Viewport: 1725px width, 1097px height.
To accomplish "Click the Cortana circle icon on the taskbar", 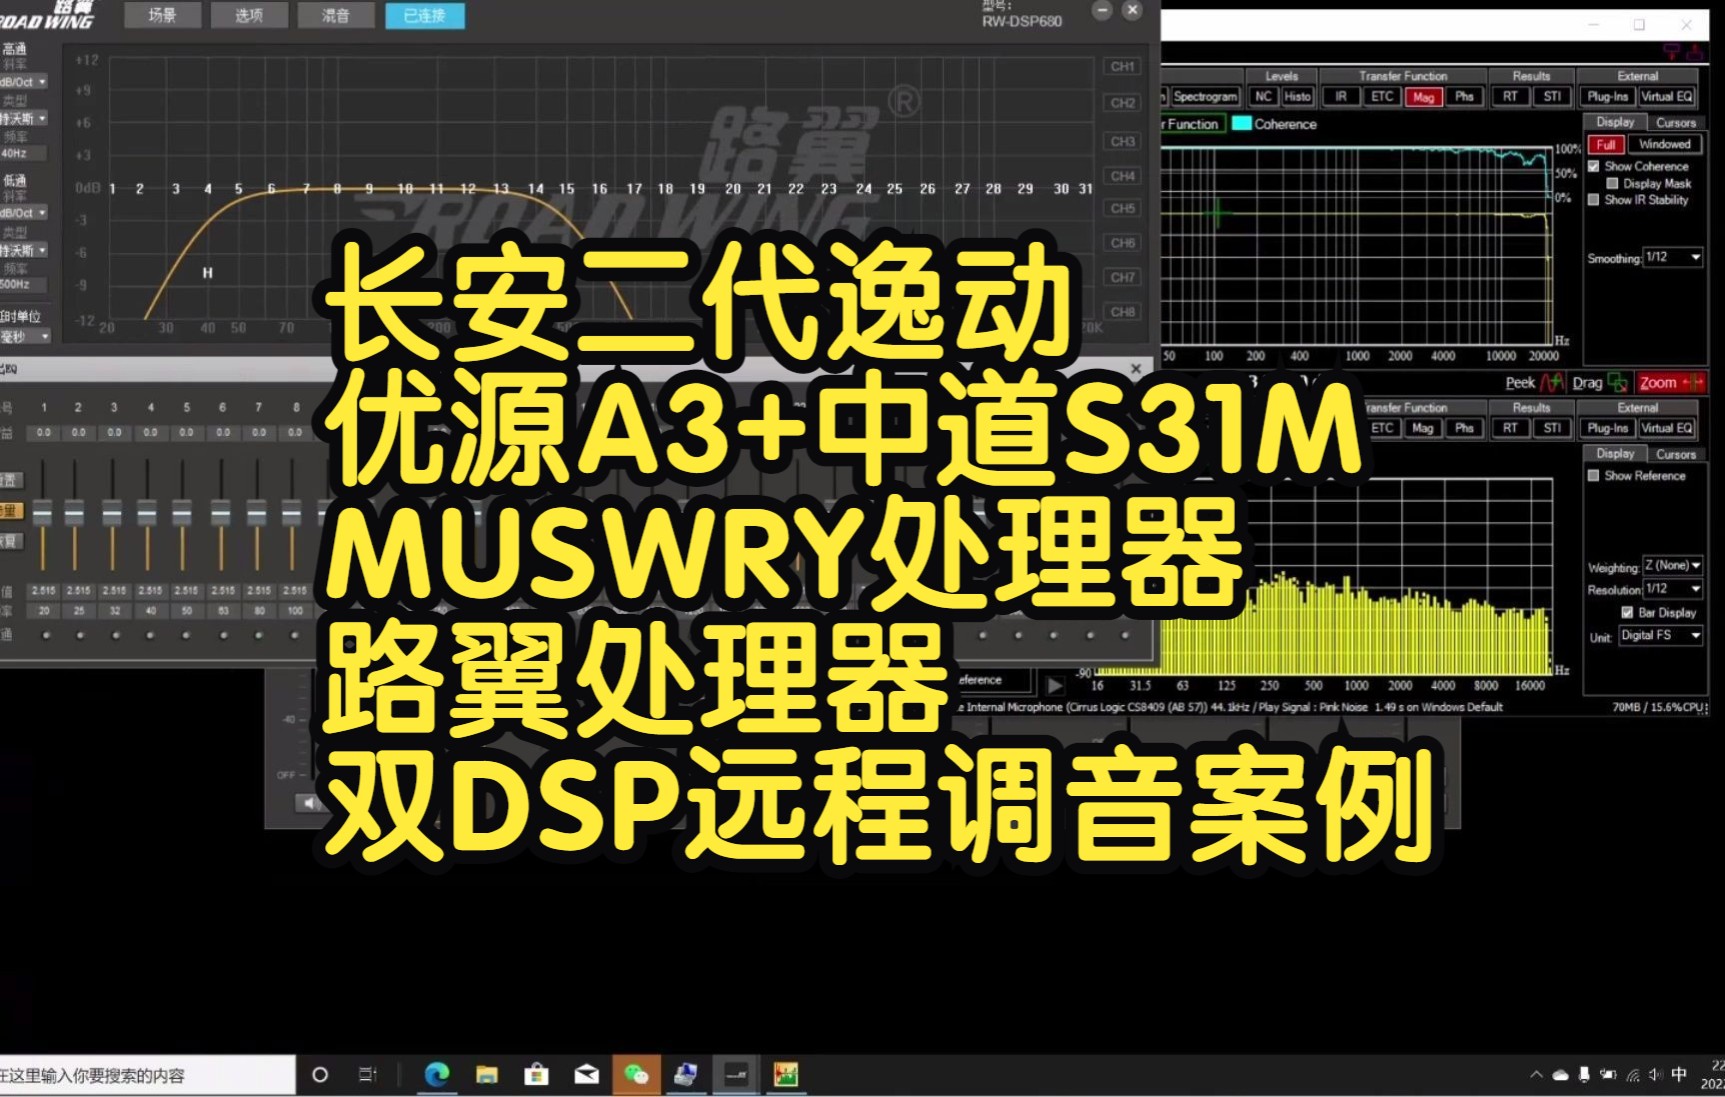I will click(x=320, y=1075).
